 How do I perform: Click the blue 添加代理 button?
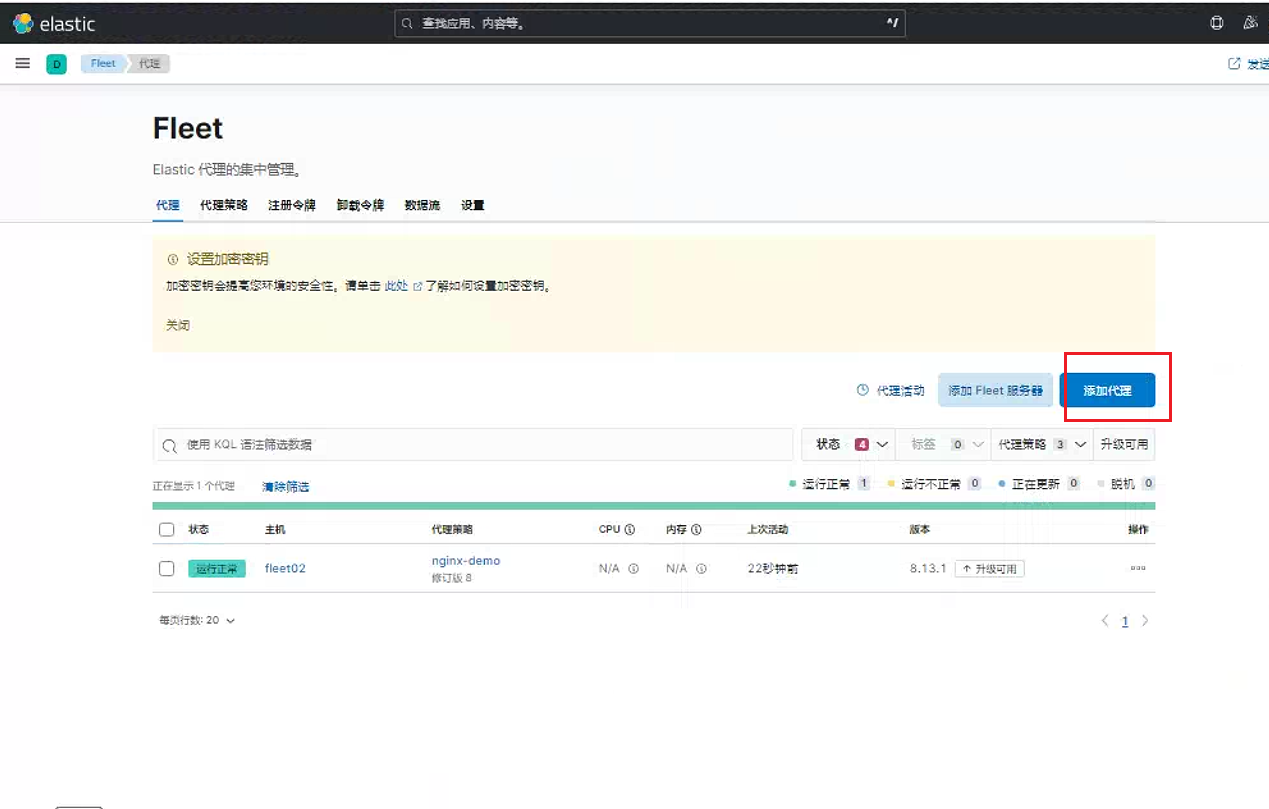tap(1107, 390)
